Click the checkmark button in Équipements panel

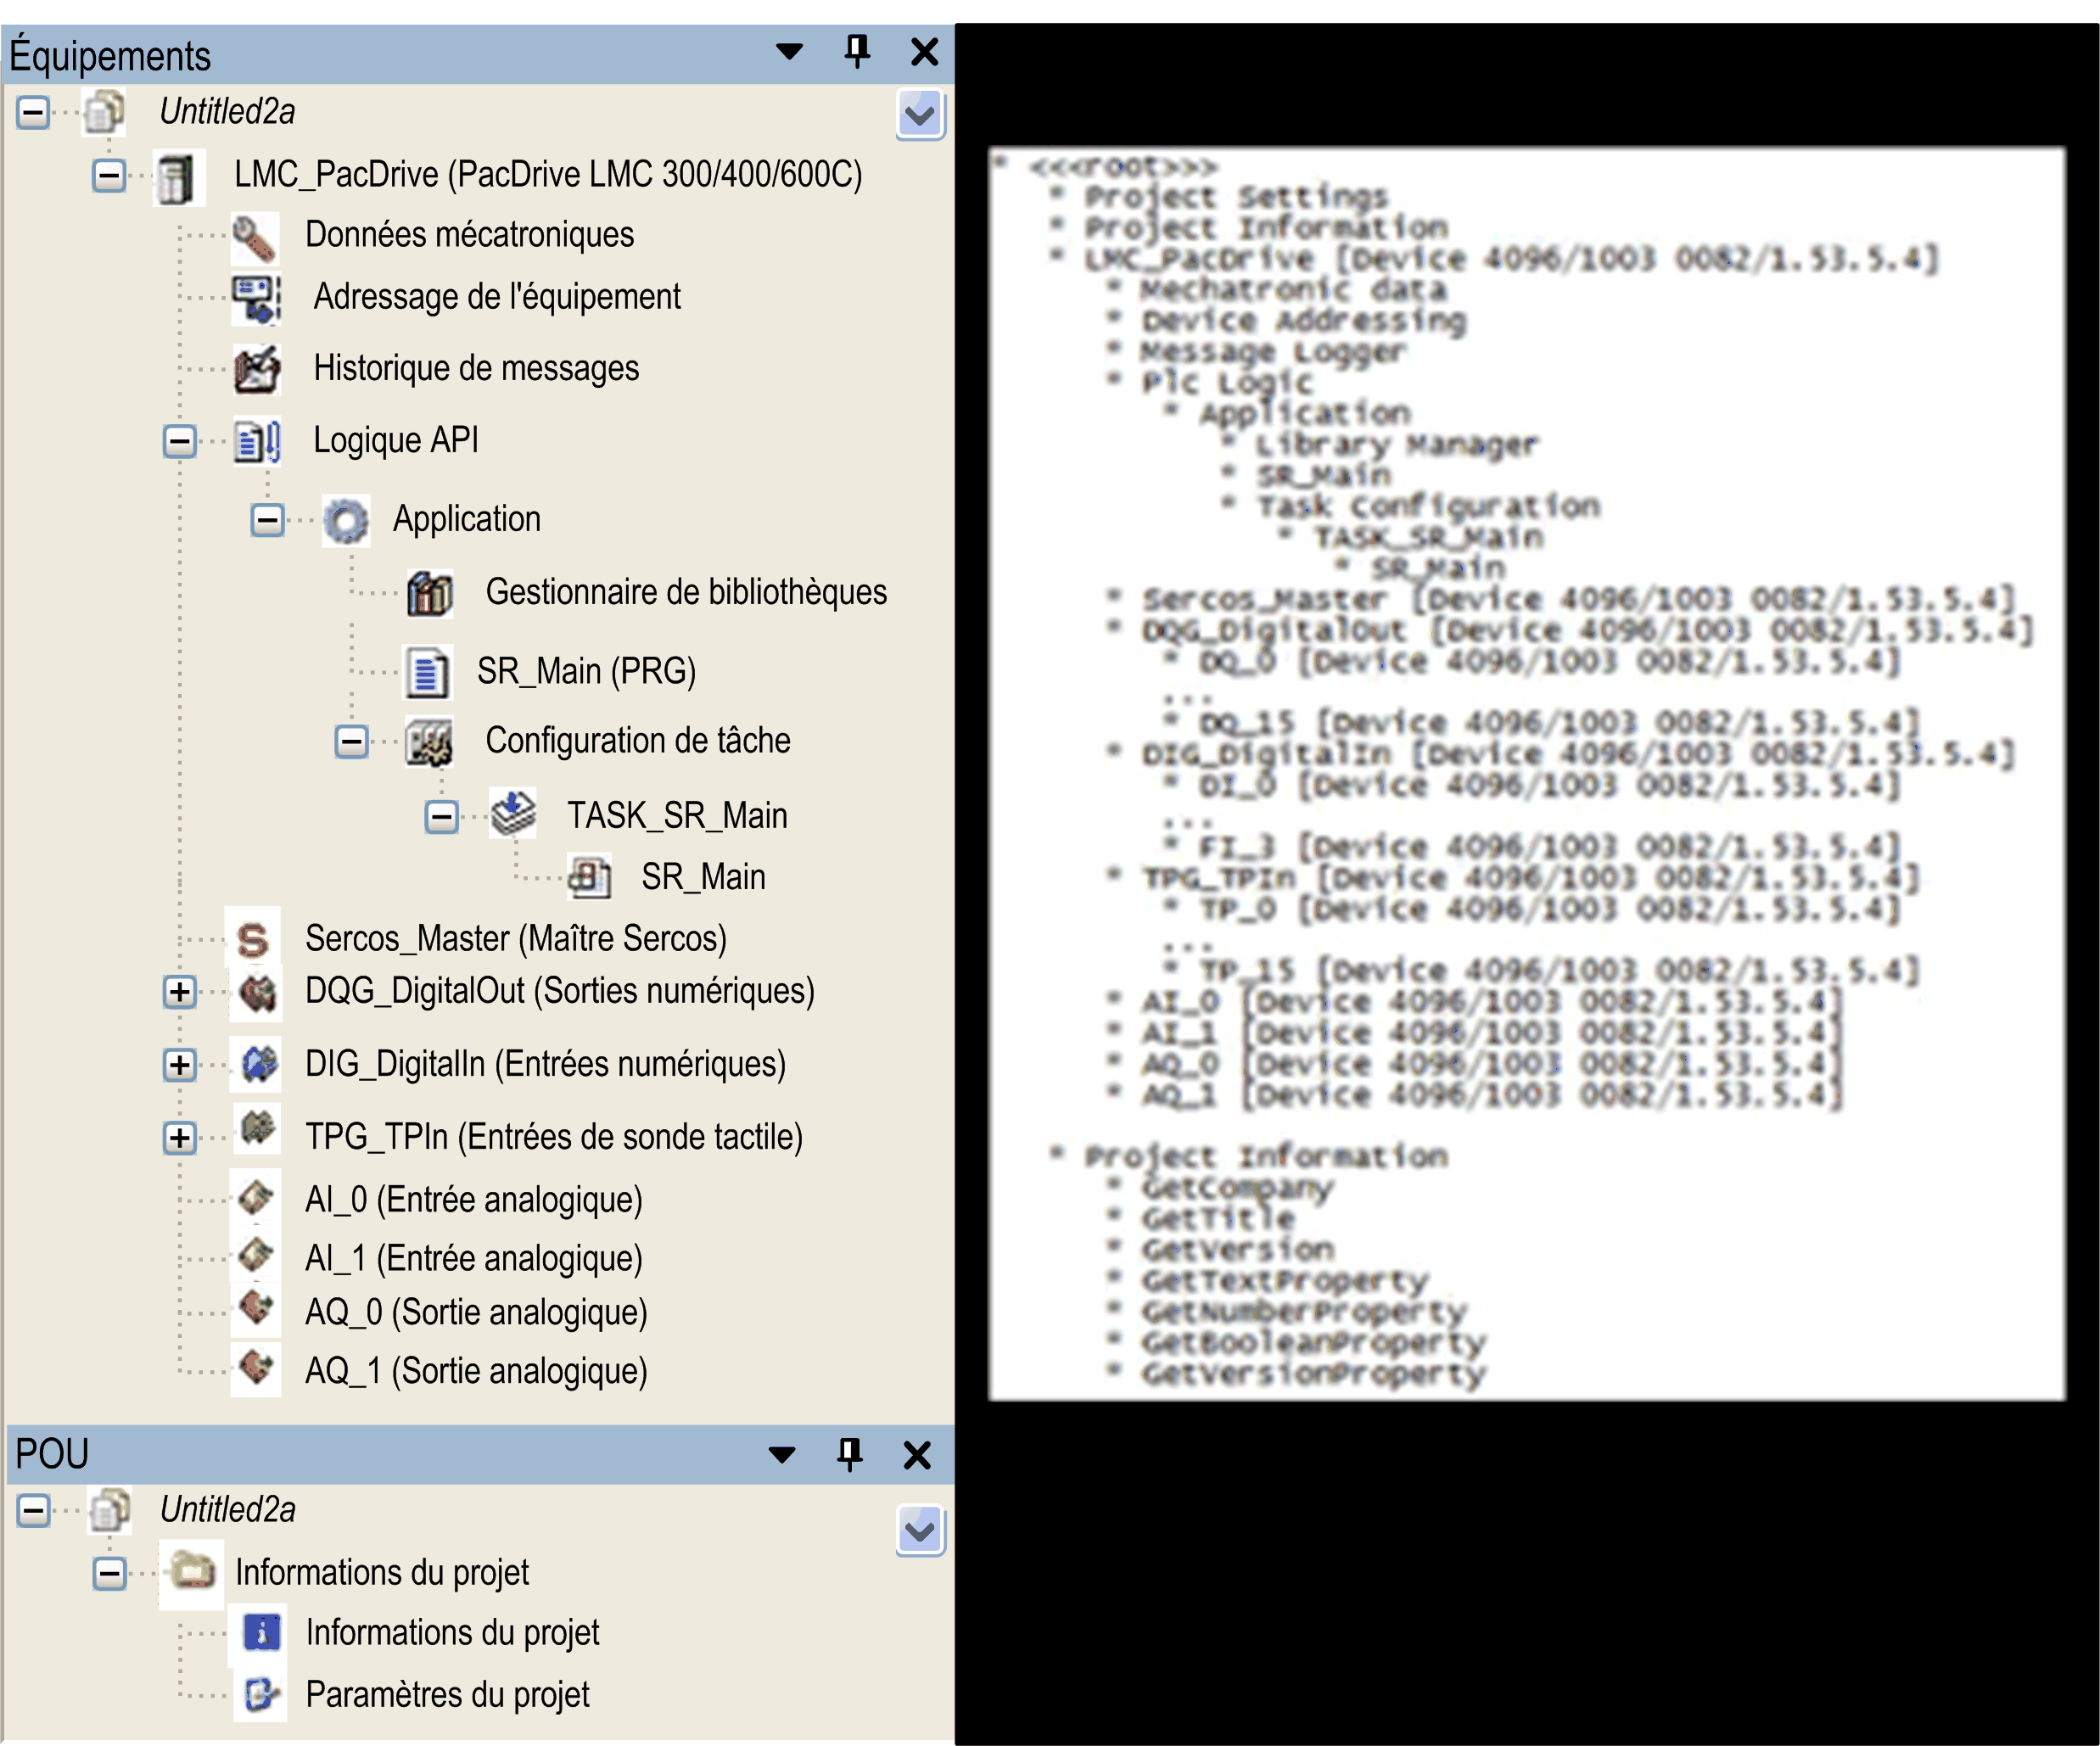pyautogui.click(x=921, y=115)
